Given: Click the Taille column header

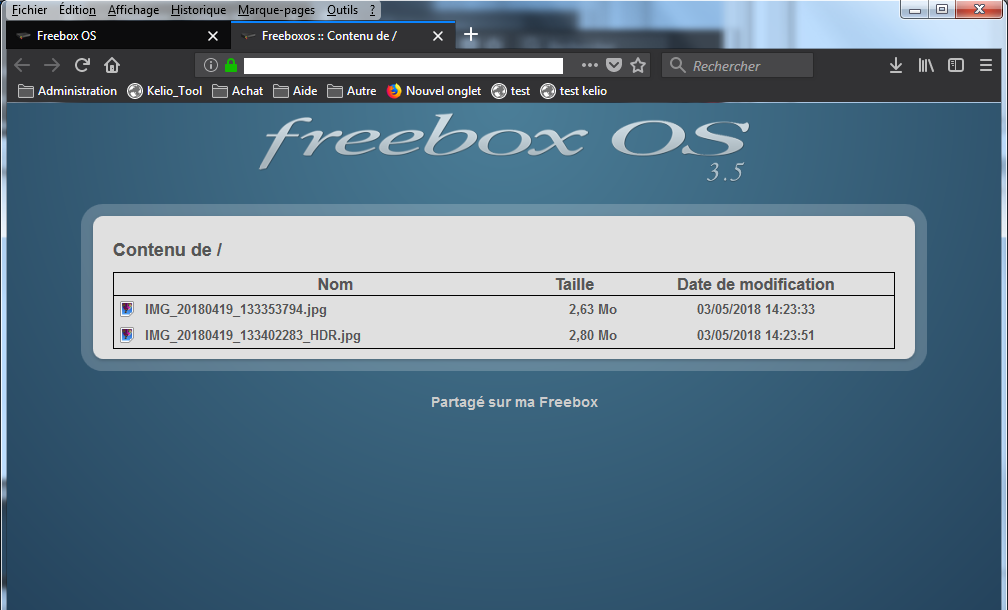Looking at the screenshot, I should point(575,284).
